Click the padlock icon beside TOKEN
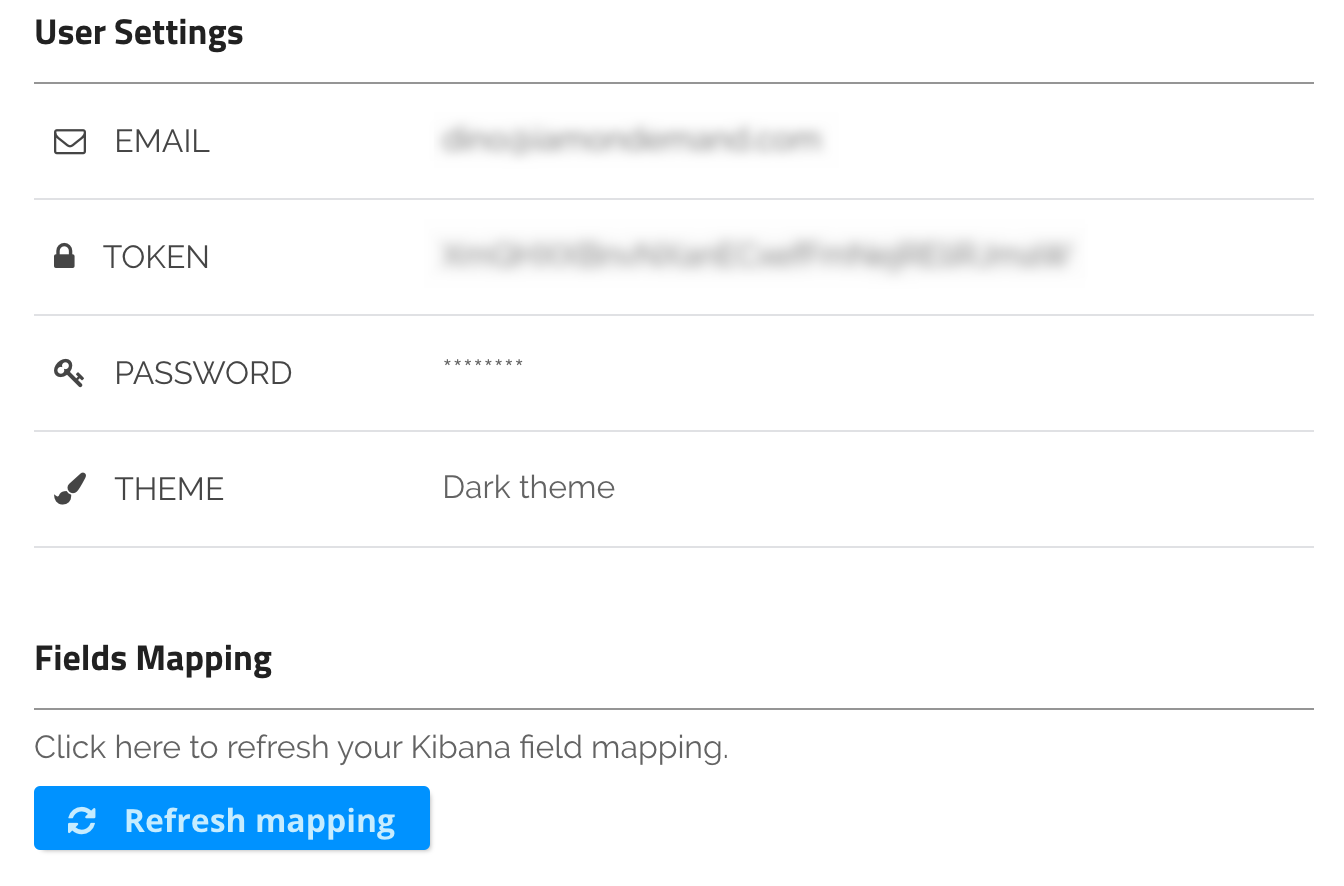The height and width of the screenshot is (886, 1344). [x=64, y=258]
